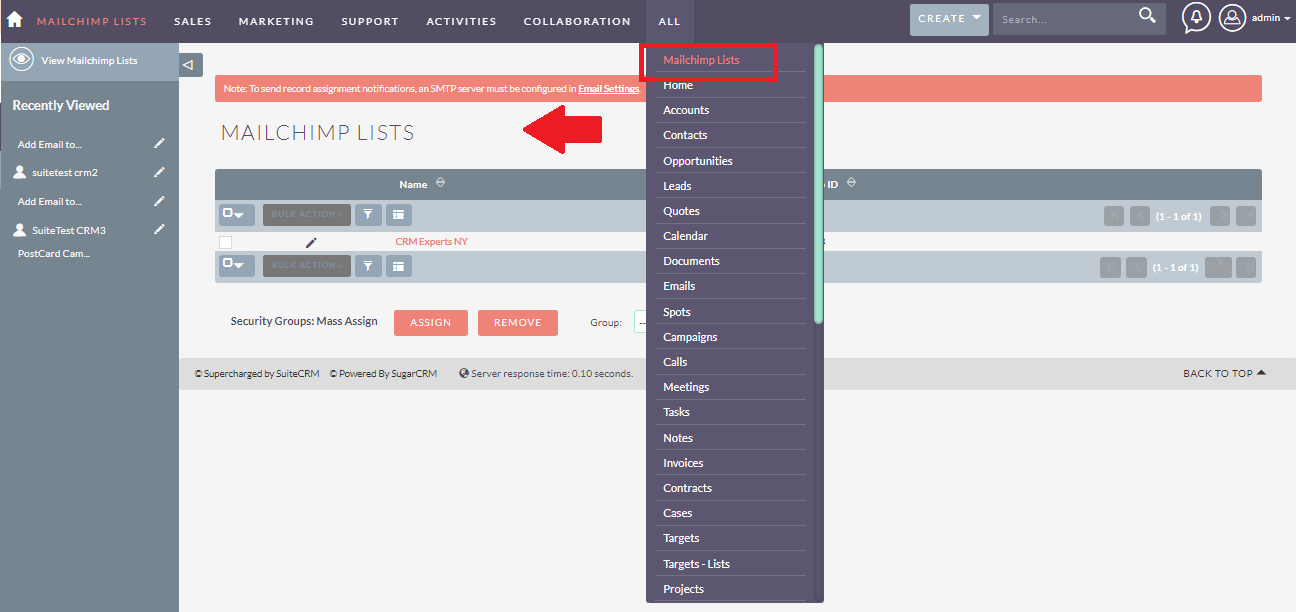Image resolution: width=1296 pixels, height=612 pixels.
Task: Click the REMOVE button
Action: click(517, 322)
